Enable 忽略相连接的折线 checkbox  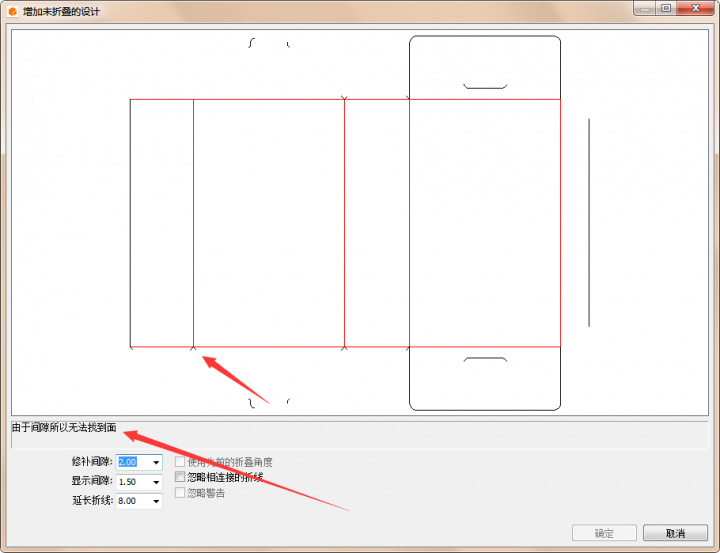point(180,478)
